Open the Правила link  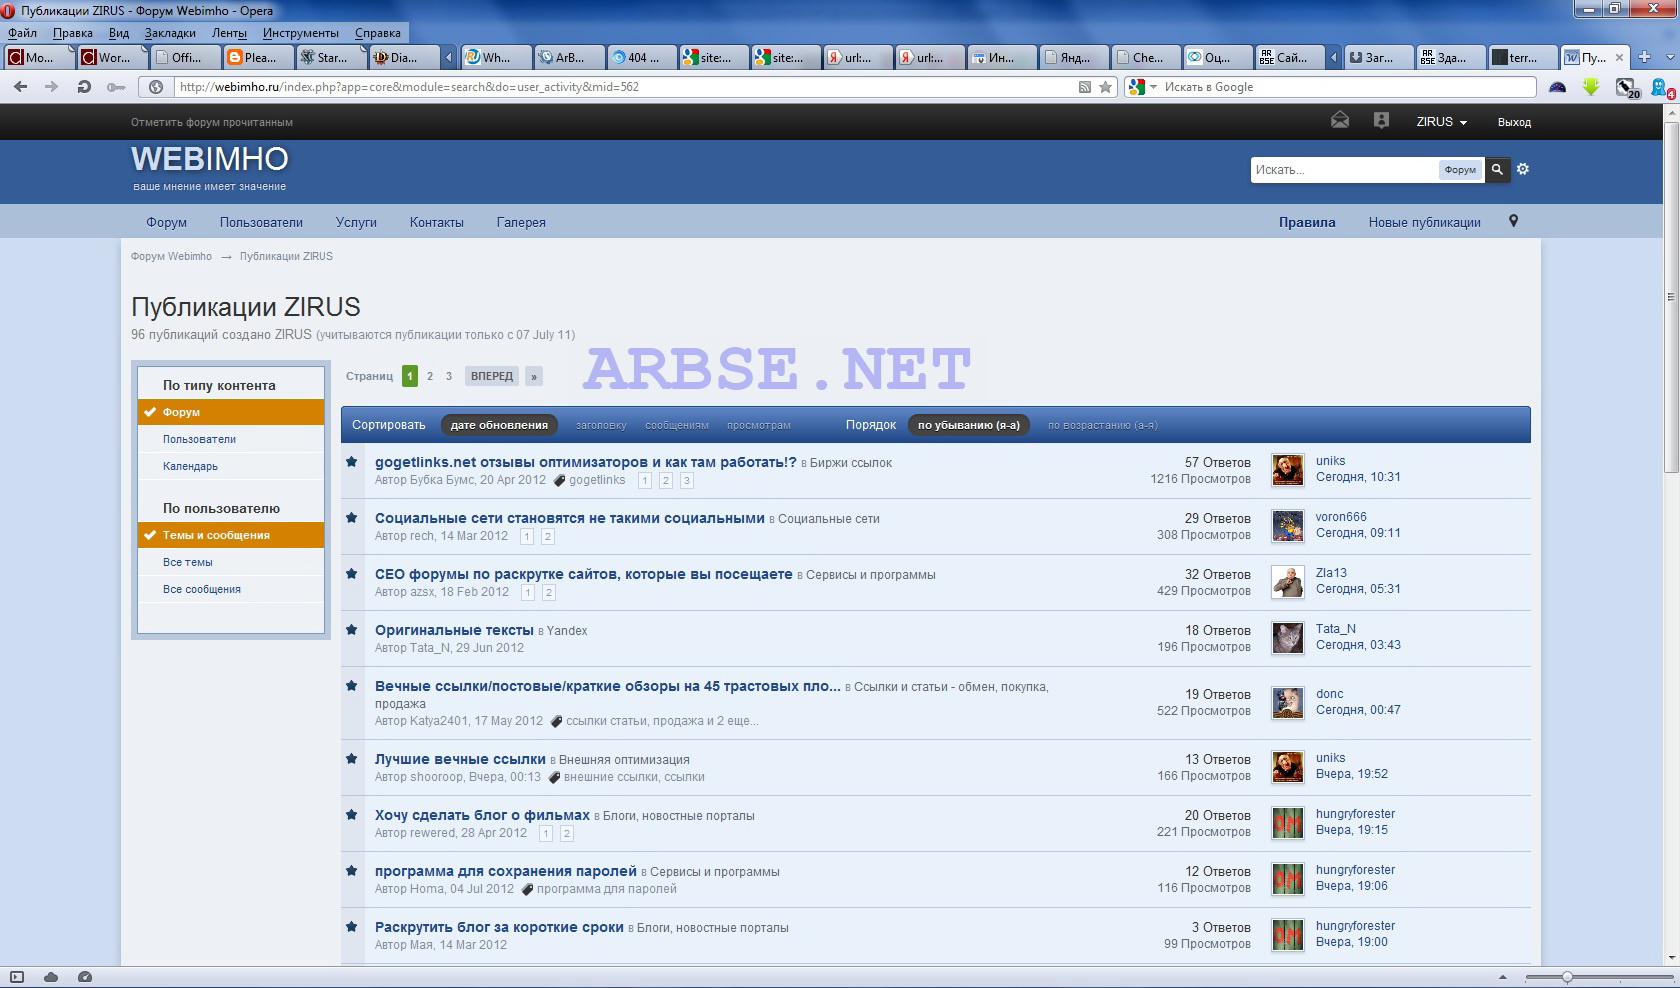coord(1307,222)
